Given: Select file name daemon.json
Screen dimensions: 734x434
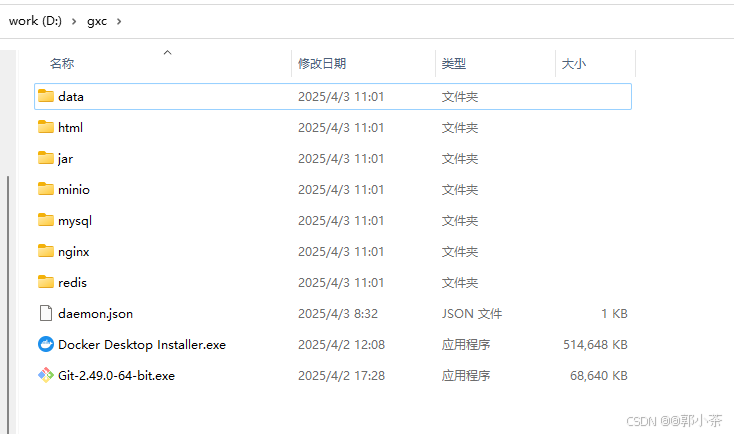Looking at the screenshot, I should click(95, 314).
